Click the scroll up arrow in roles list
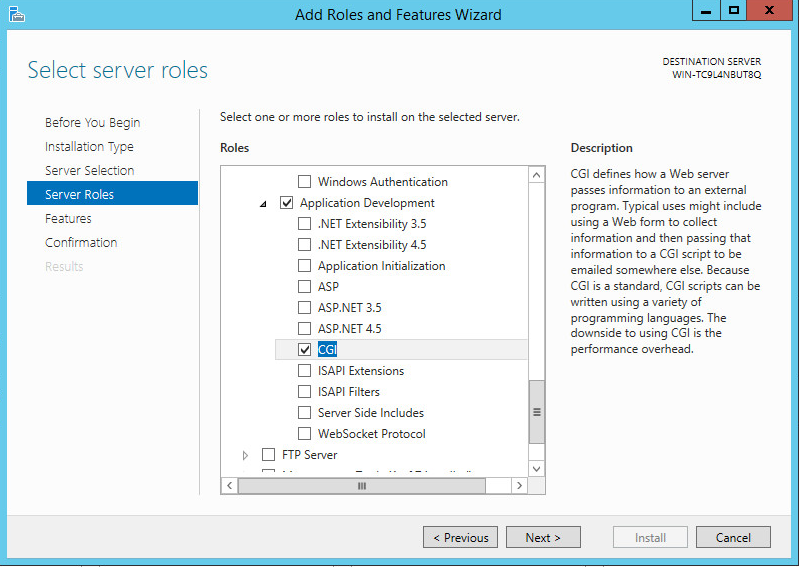 [536, 175]
